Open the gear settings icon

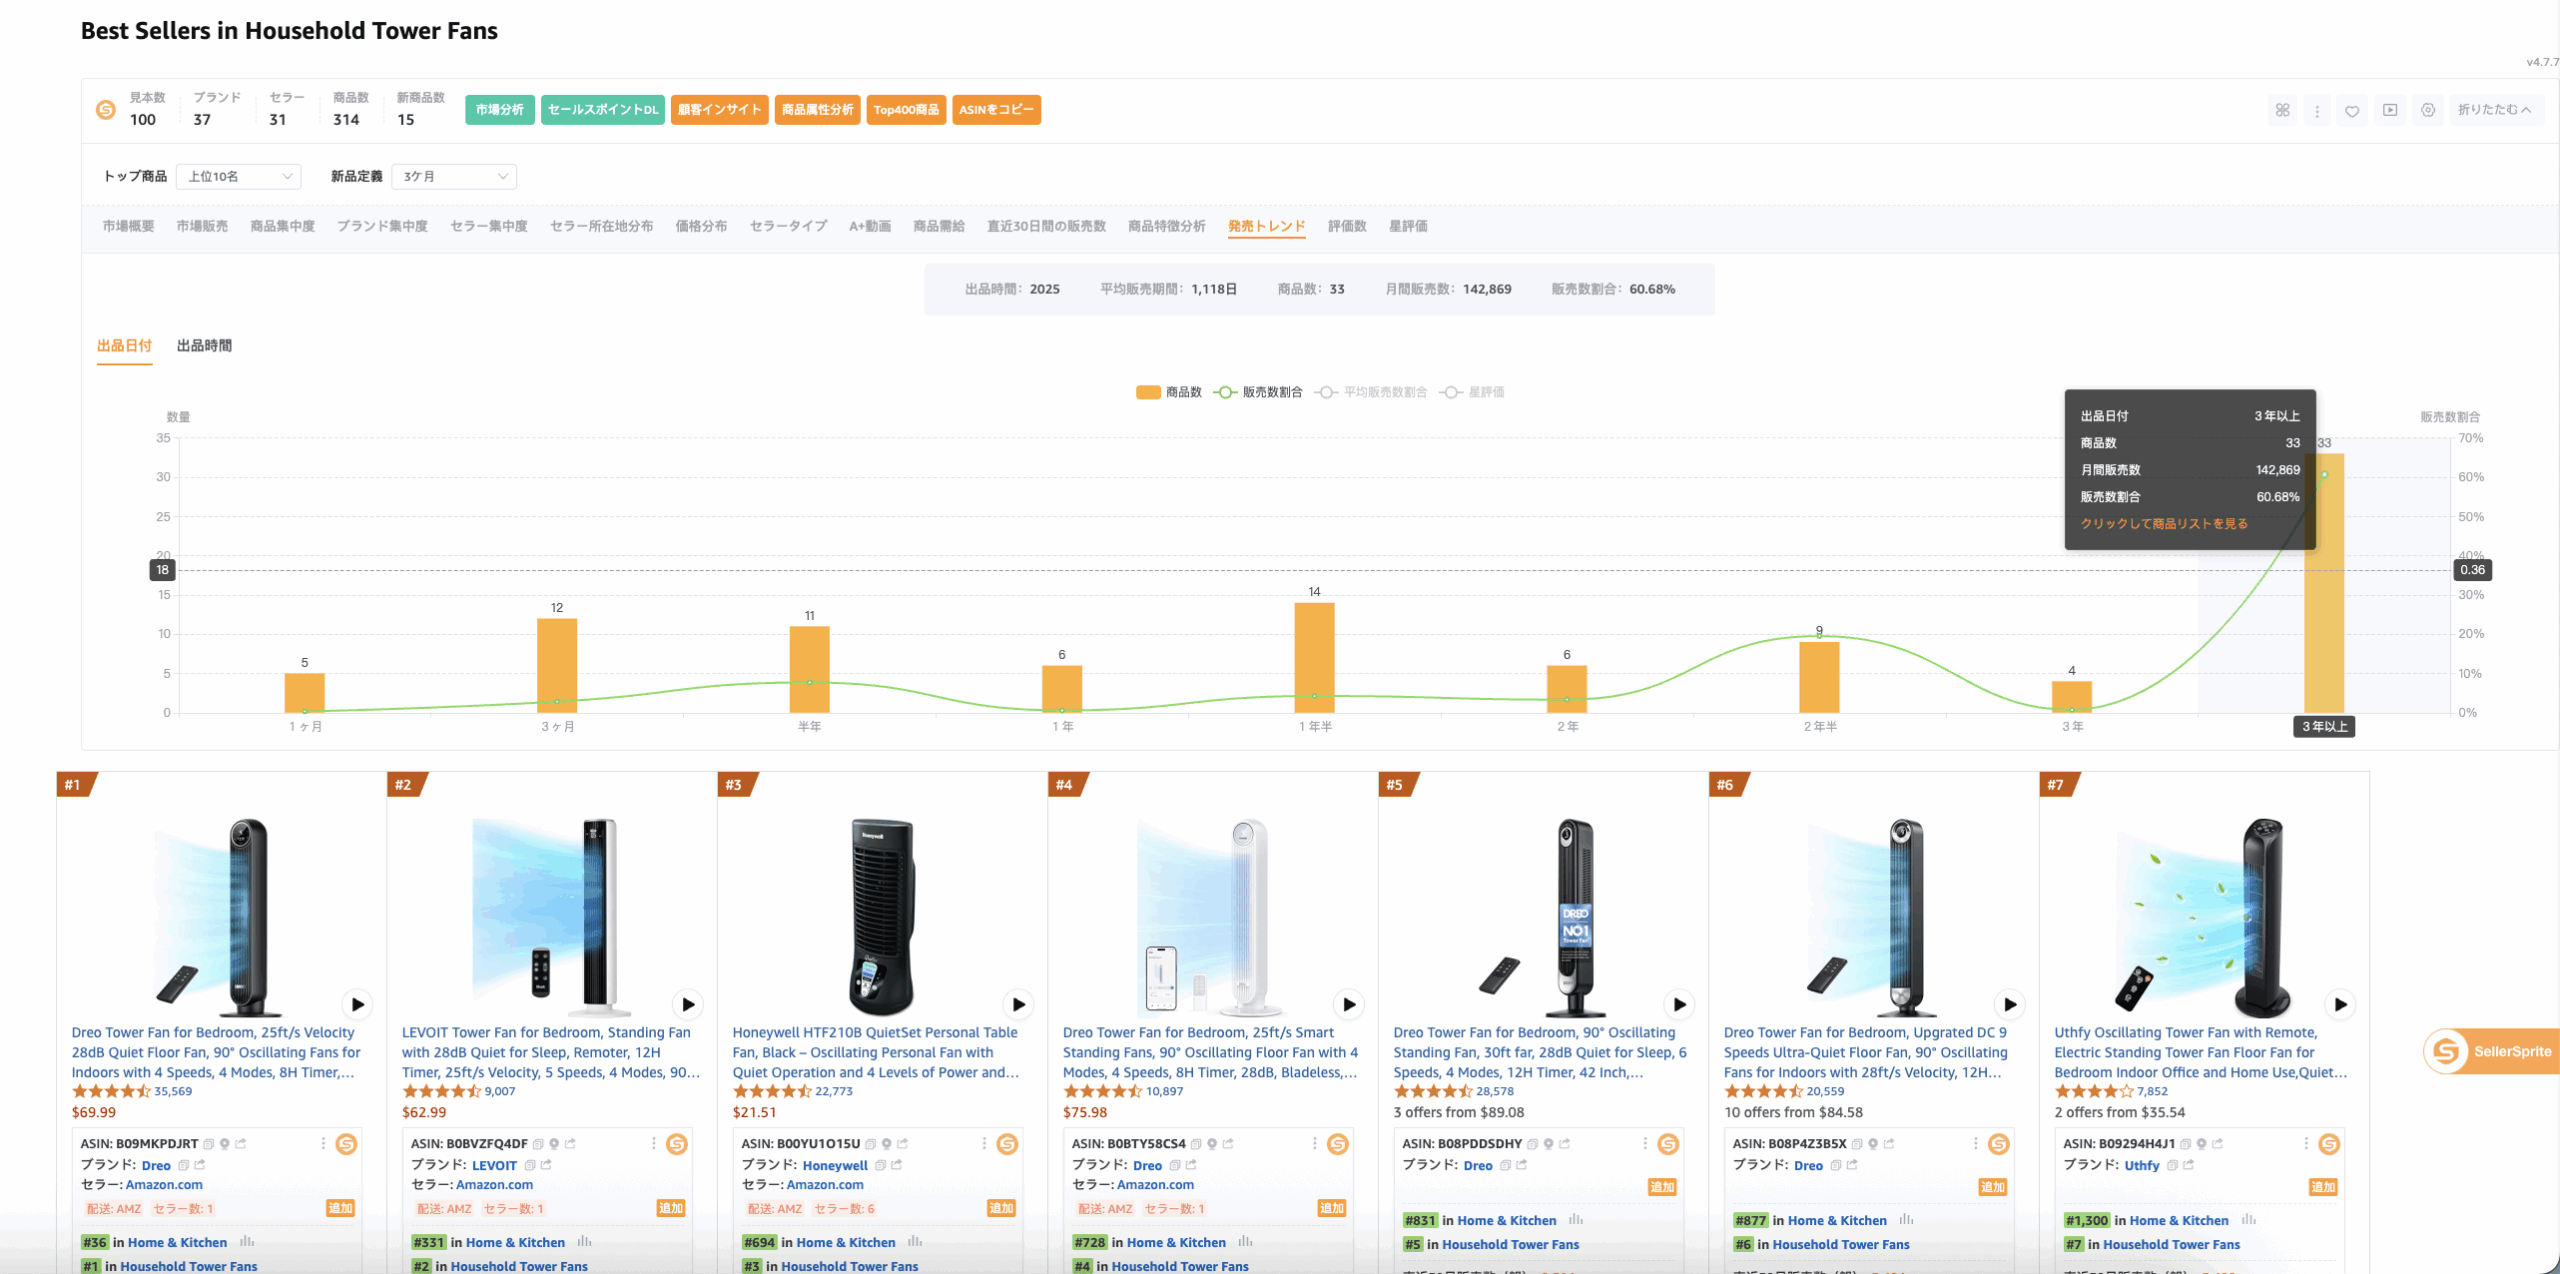[2428, 110]
